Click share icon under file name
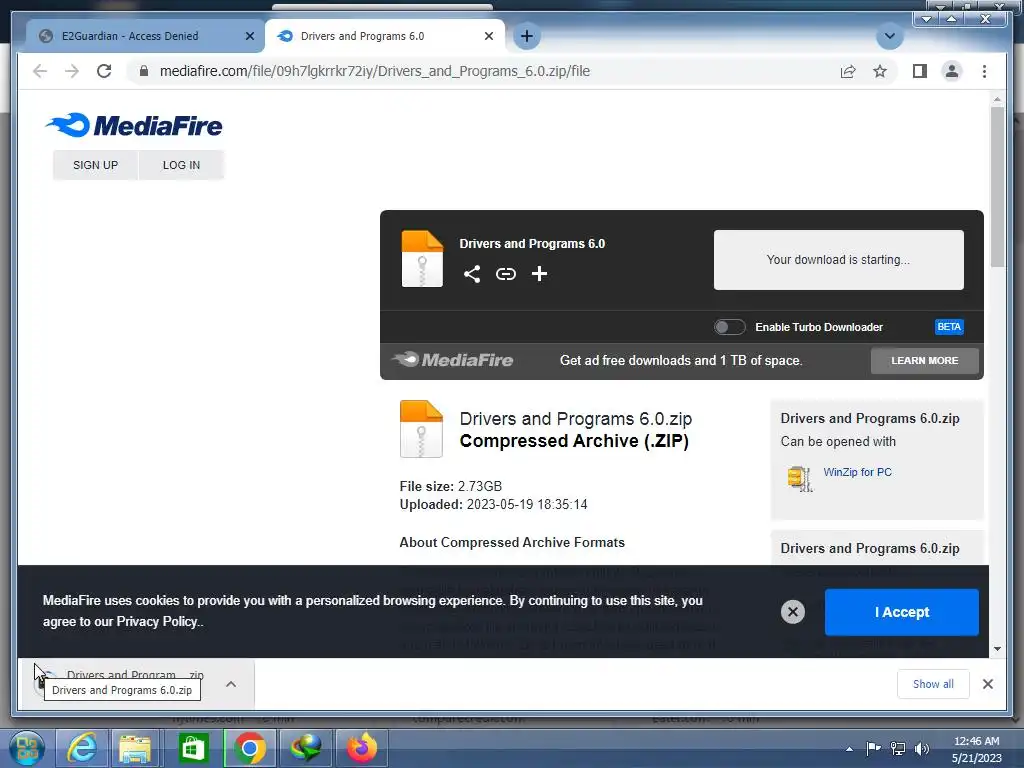 pyautogui.click(x=472, y=274)
